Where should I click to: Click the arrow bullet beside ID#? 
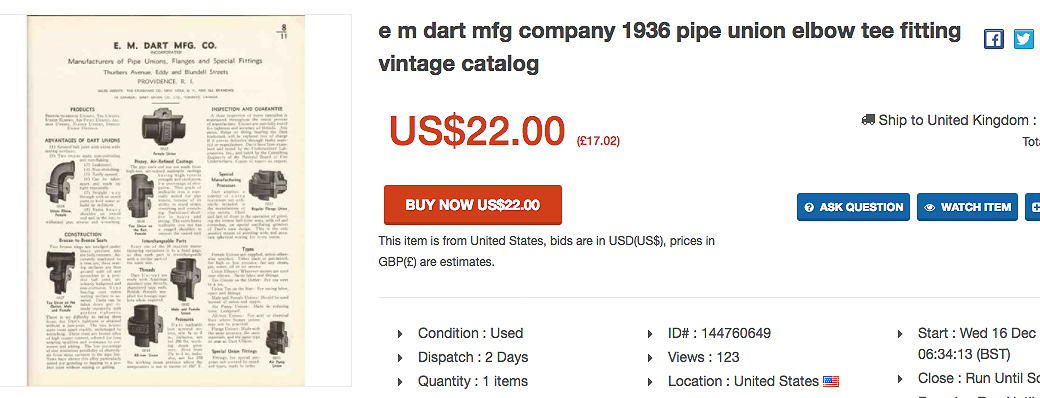point(650,334)
